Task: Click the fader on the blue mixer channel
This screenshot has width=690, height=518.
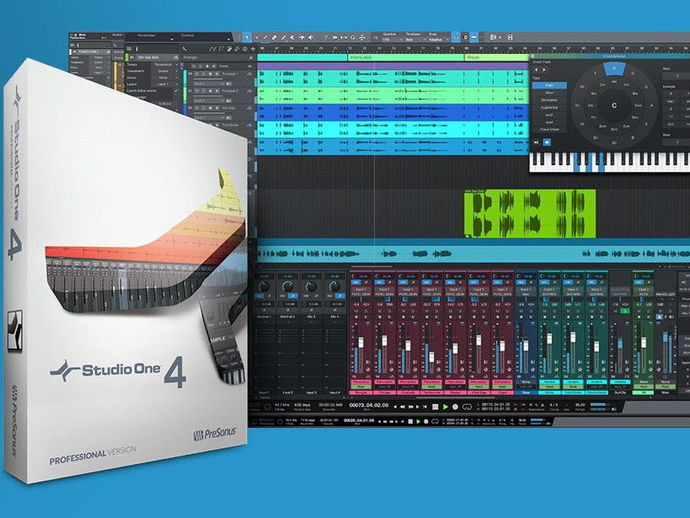Action: [526, 345]
